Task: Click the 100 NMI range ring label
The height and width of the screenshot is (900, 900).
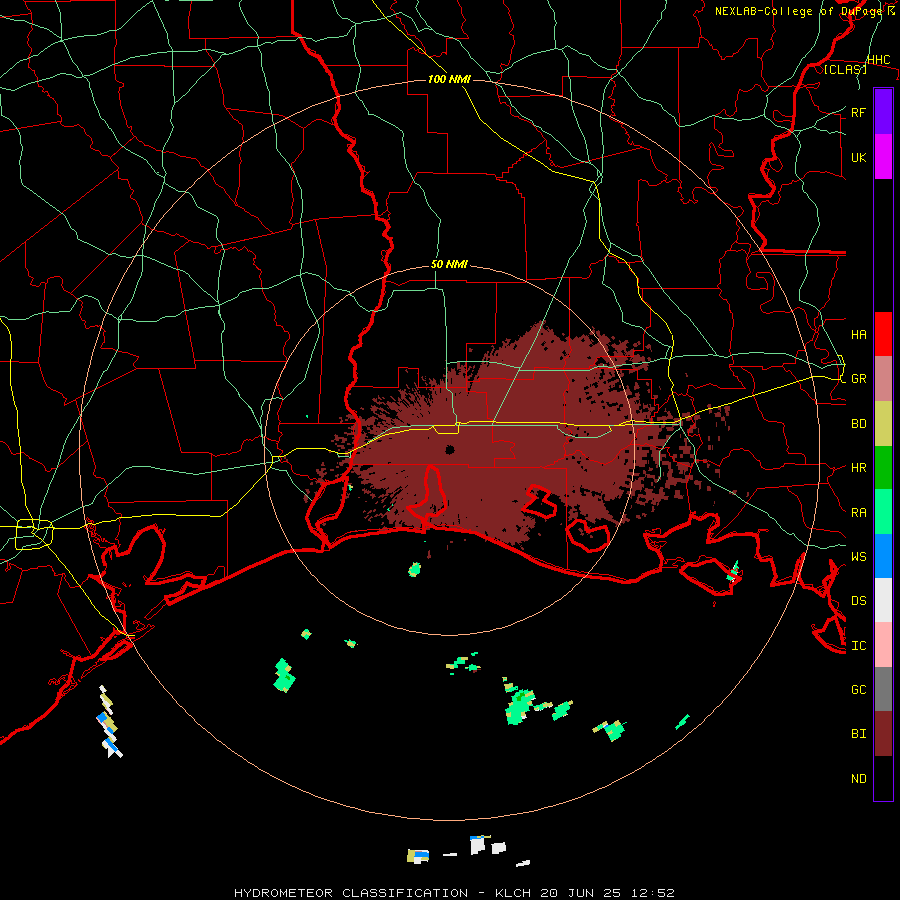Action: [449, 79]
